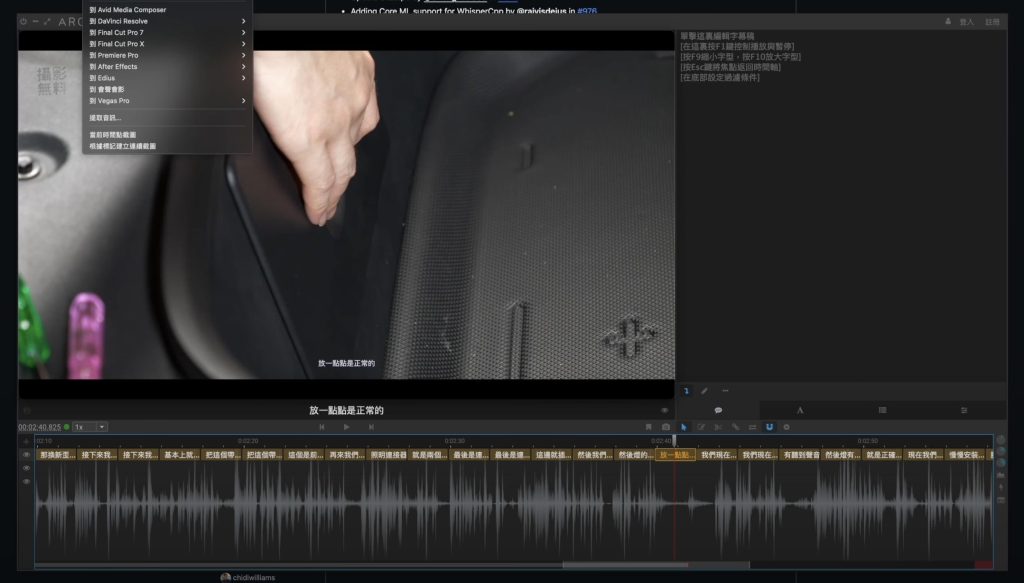Open the 1x playback speed dropdown
Image resolution: width=1024 pixels, height=583 pixels.
click(x=90, y=427)
